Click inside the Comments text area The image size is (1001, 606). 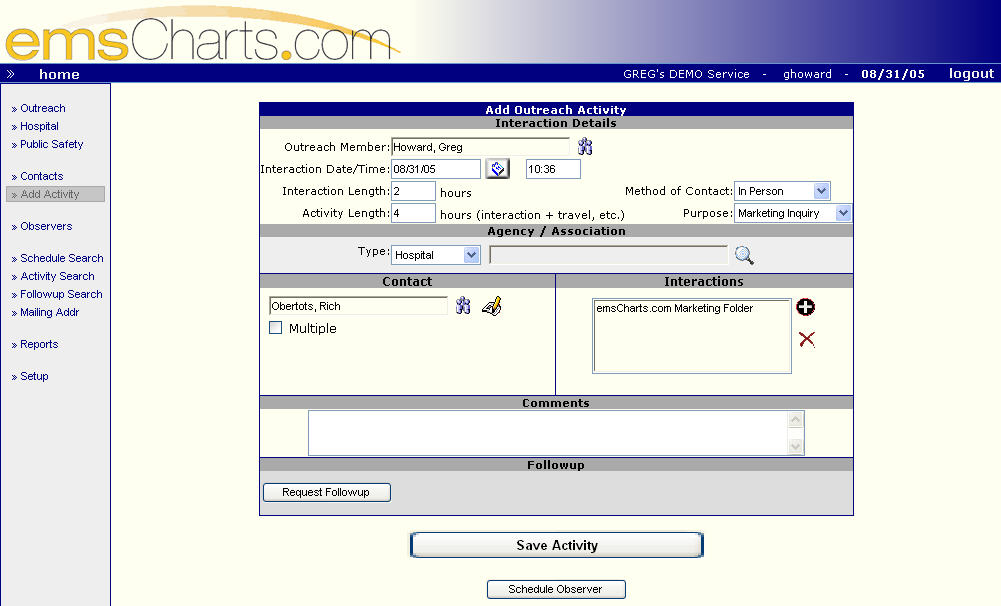tap(549, 433)
